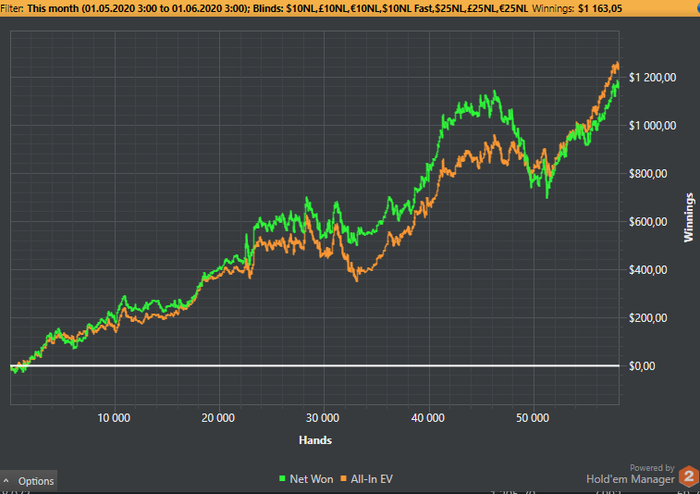Click the green Net Won legend swatch
Viewport: 700px width, 494px height.
pyautogui.click(x=282, y=478)
